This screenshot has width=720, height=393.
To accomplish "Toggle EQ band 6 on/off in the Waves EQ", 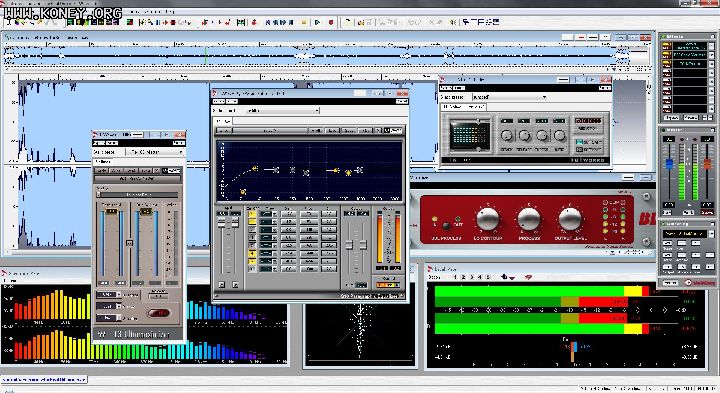I will [x=252, y=253].
